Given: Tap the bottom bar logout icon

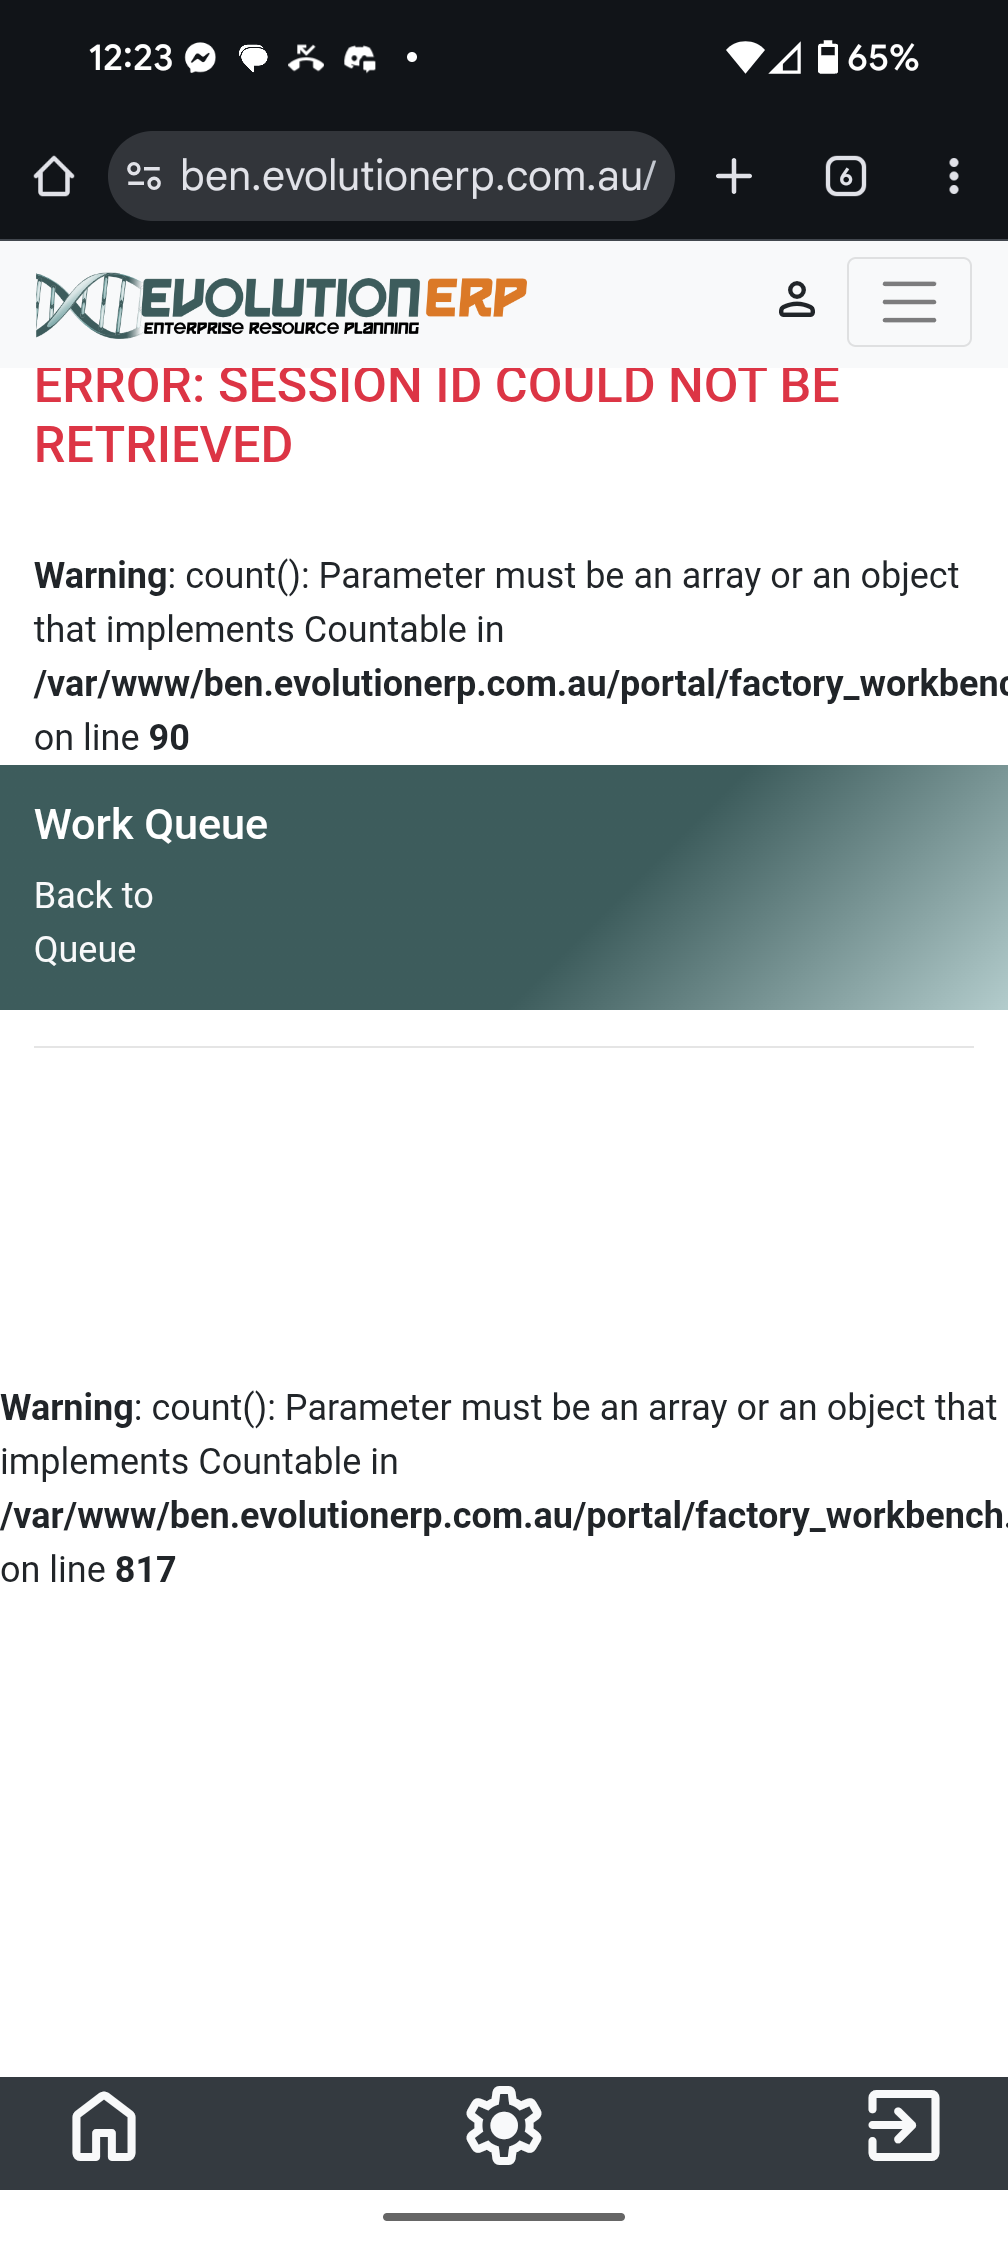Looking at the screenshot, I should coord(903,2125).
